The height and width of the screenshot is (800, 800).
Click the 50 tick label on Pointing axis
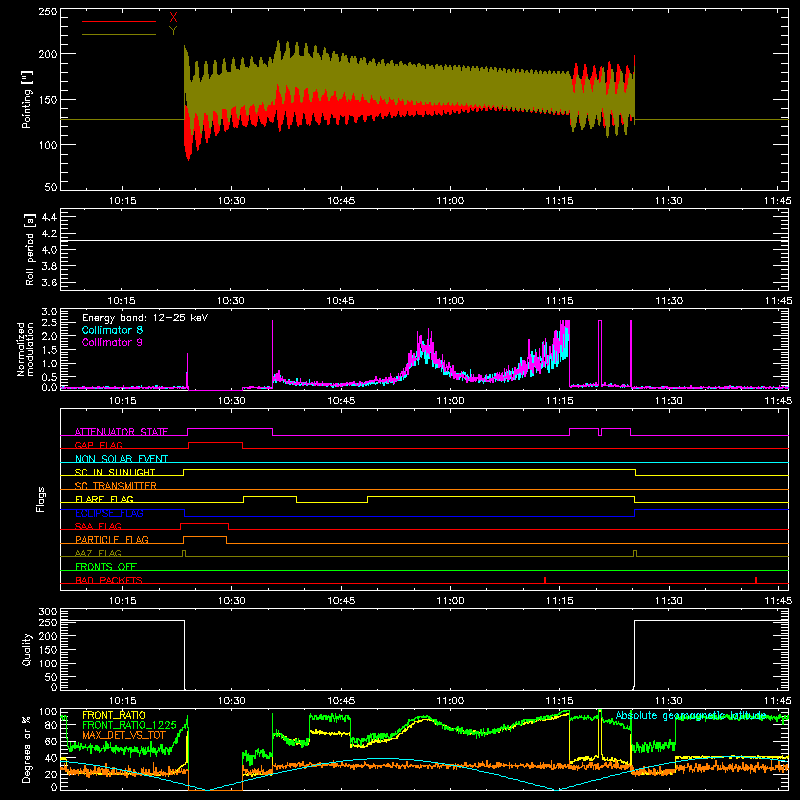point(51,187)
